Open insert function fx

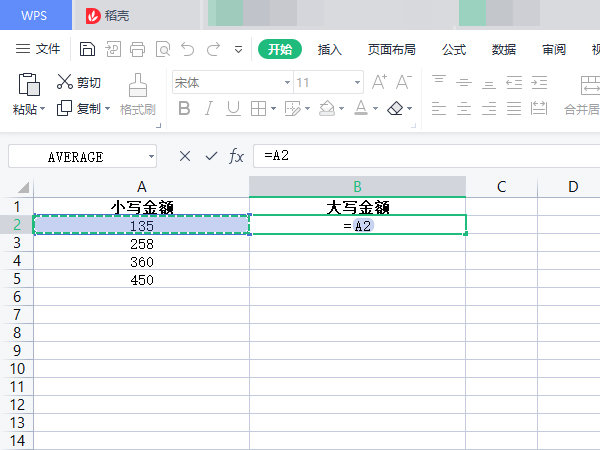(x=236, y=156)
